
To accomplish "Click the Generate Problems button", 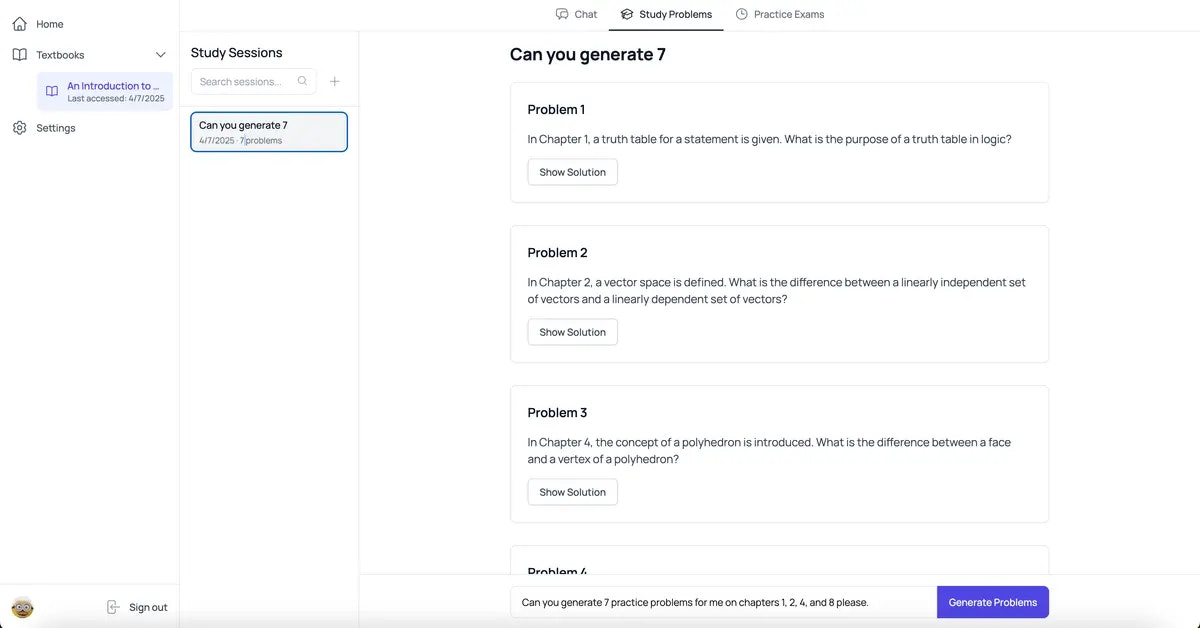I will point(993,602).
